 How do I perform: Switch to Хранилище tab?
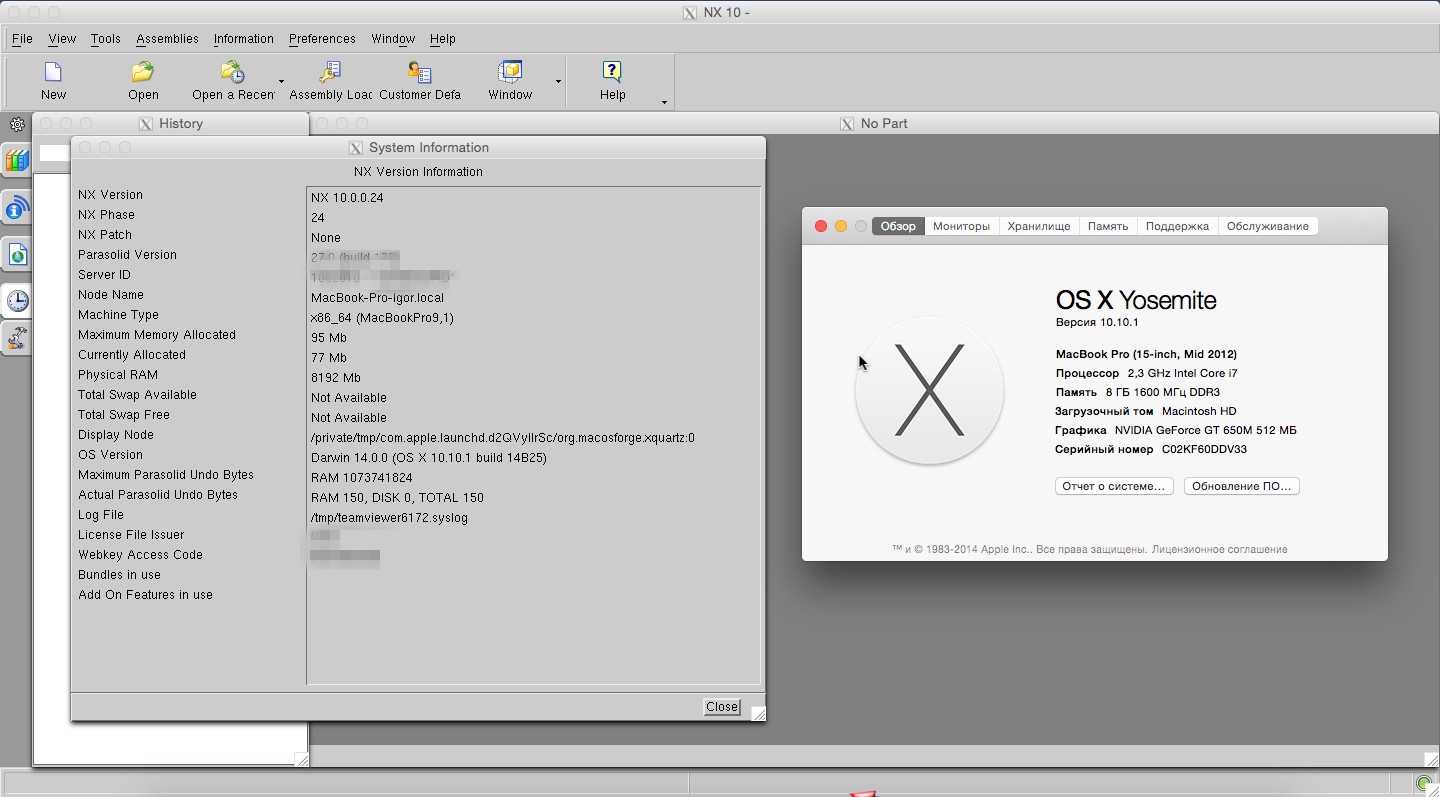point(1039,226)
